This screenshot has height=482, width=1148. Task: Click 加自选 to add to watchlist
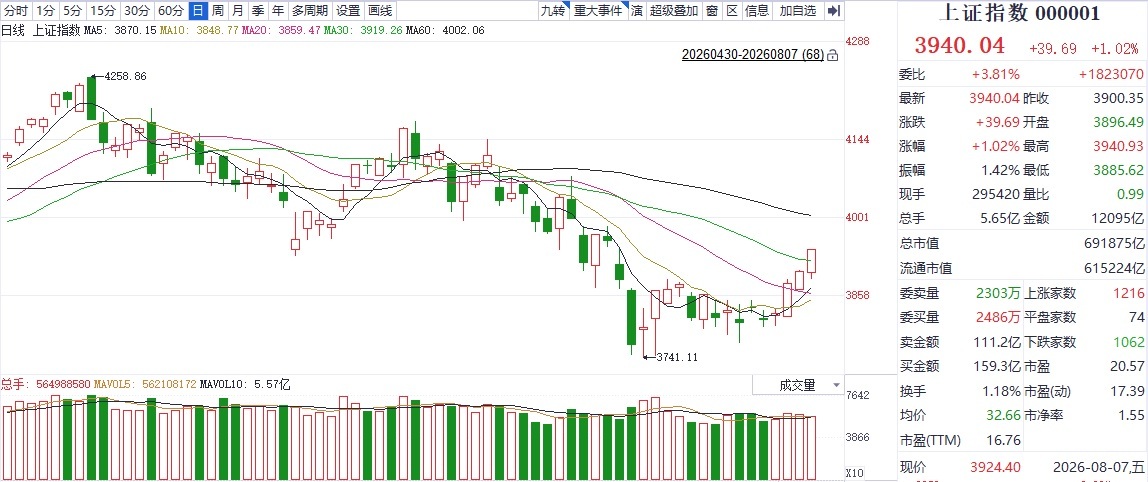click(797, 10)
